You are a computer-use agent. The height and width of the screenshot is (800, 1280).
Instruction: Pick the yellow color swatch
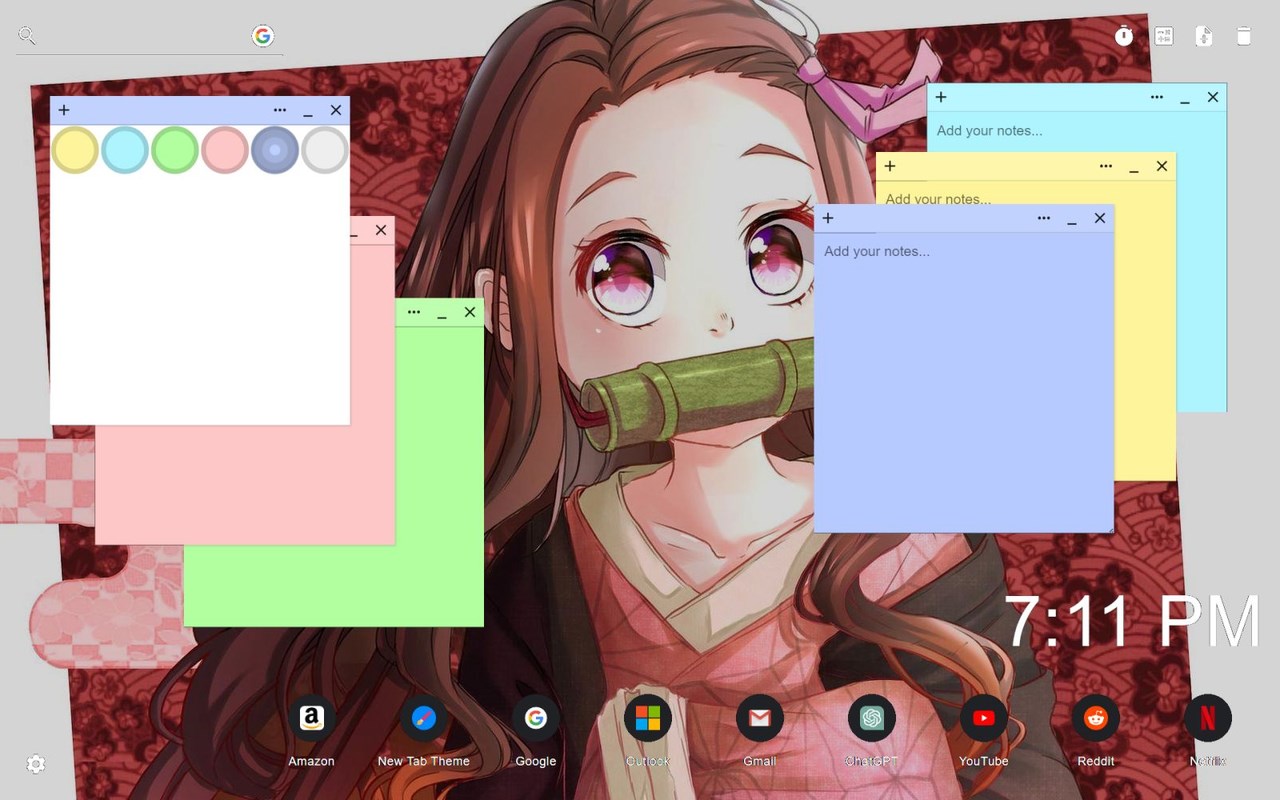pos(75,150)
